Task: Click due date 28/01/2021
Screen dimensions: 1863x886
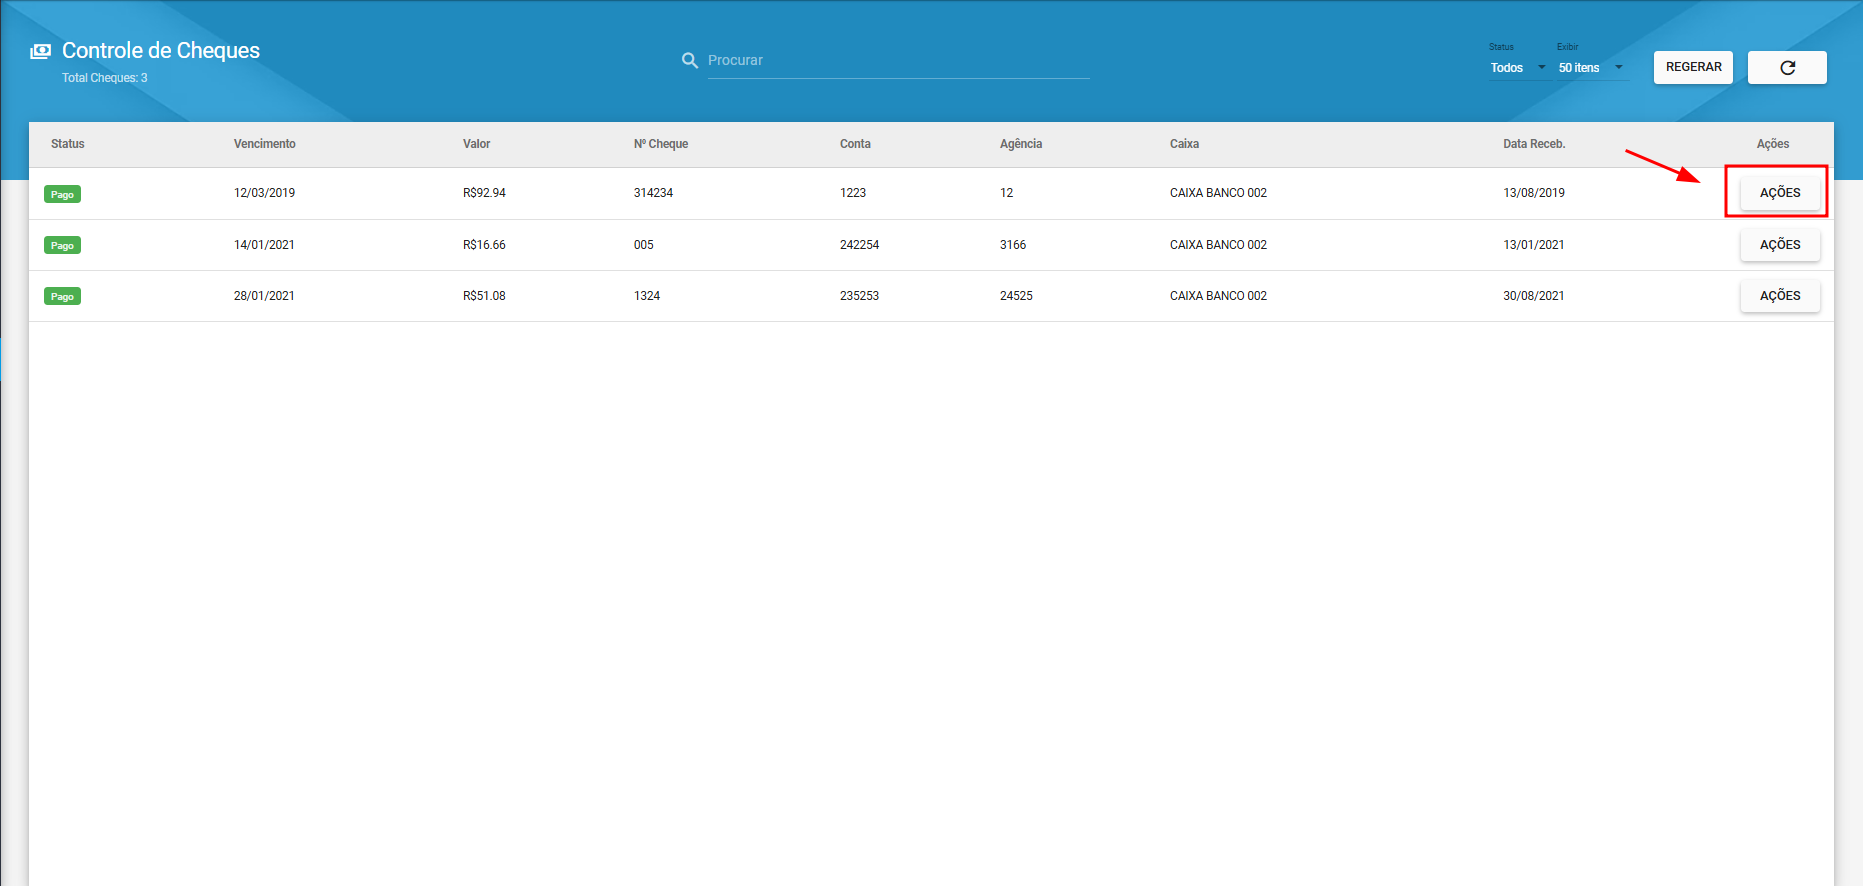Action: 264,296
